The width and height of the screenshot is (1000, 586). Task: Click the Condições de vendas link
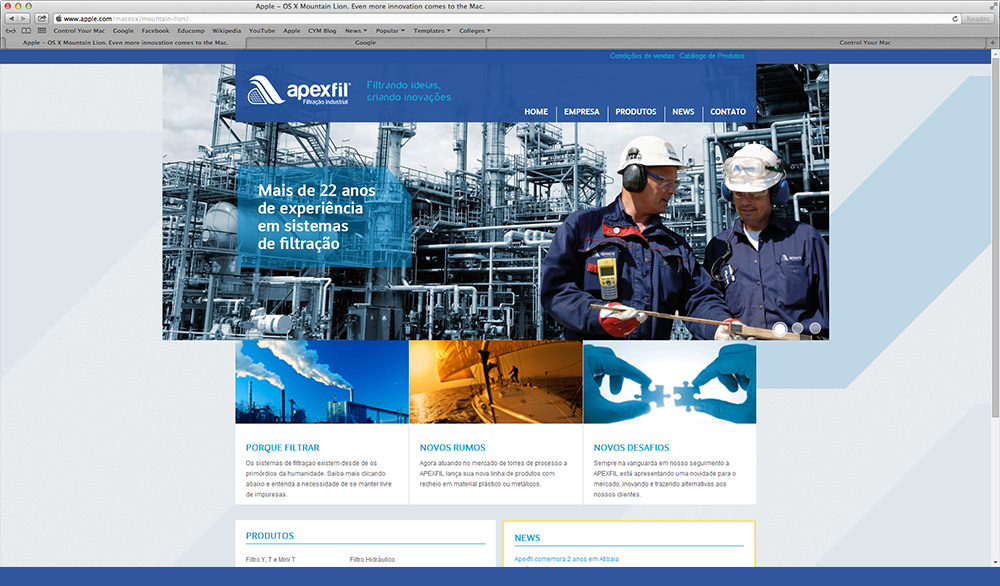tap(642, 56)
